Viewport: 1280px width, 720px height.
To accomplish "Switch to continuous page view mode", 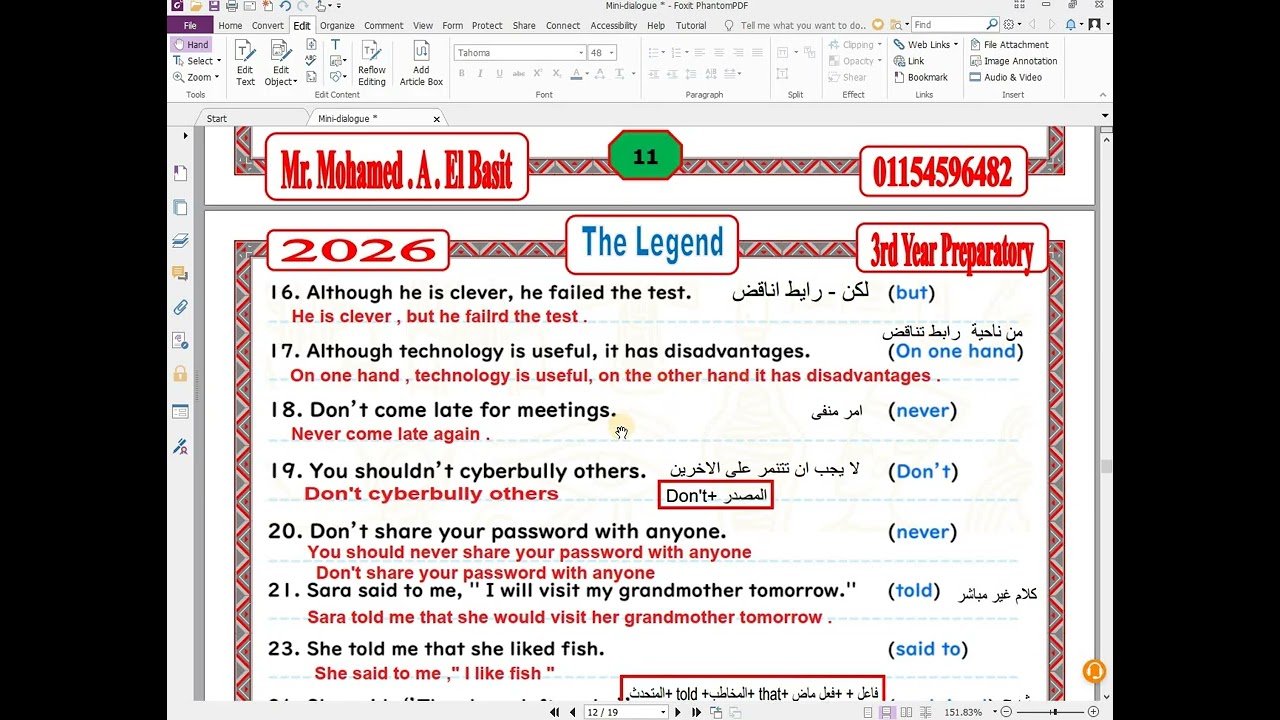I will (886, 712).
